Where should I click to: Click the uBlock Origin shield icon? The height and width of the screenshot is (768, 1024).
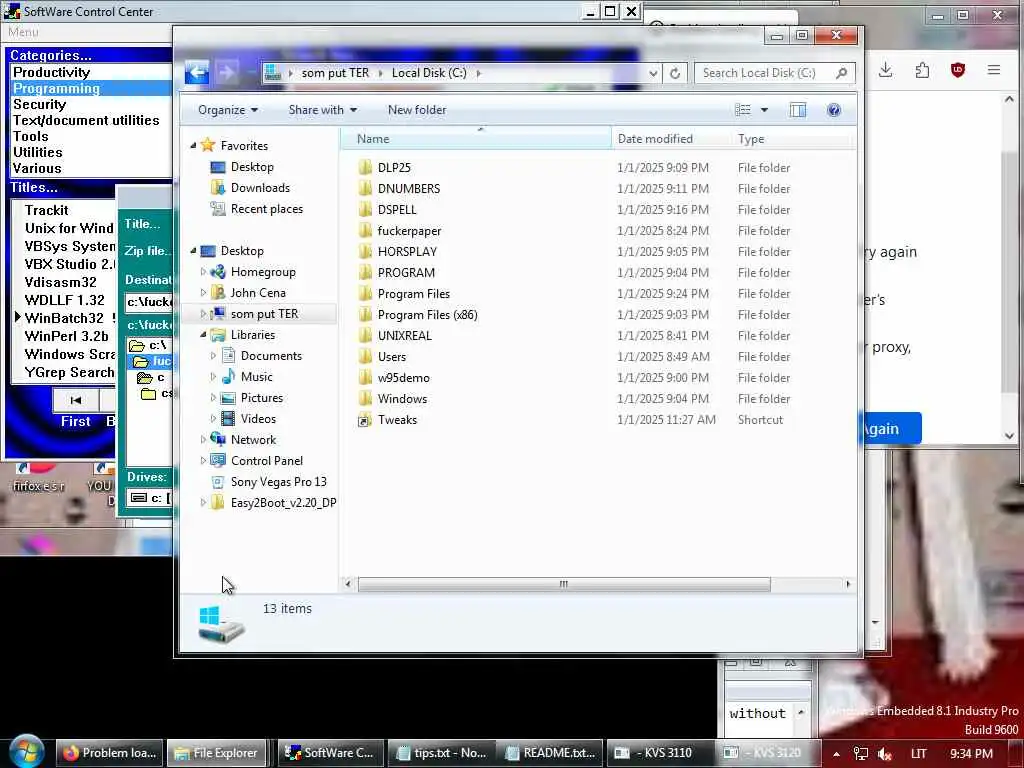tap(957, 70)
